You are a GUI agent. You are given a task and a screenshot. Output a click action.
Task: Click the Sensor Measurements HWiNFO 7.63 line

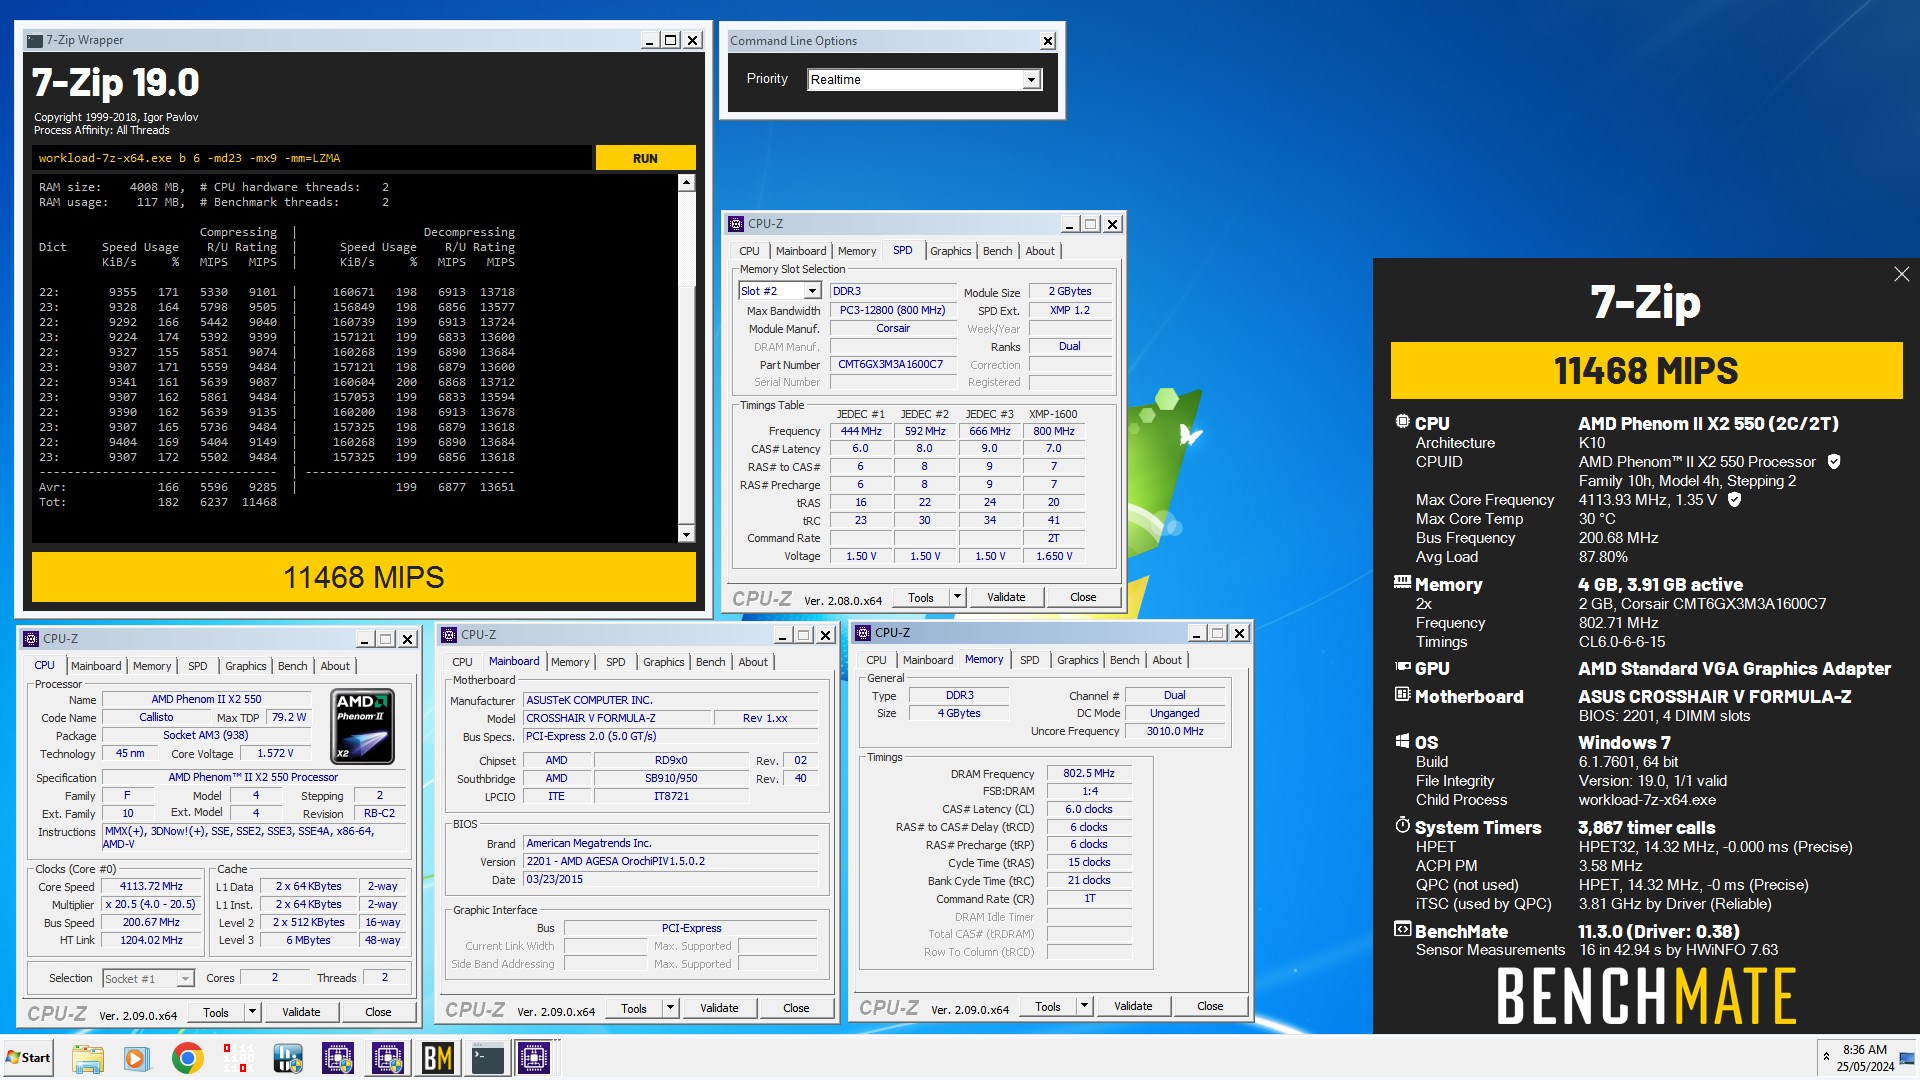[x=1596, y=950]
